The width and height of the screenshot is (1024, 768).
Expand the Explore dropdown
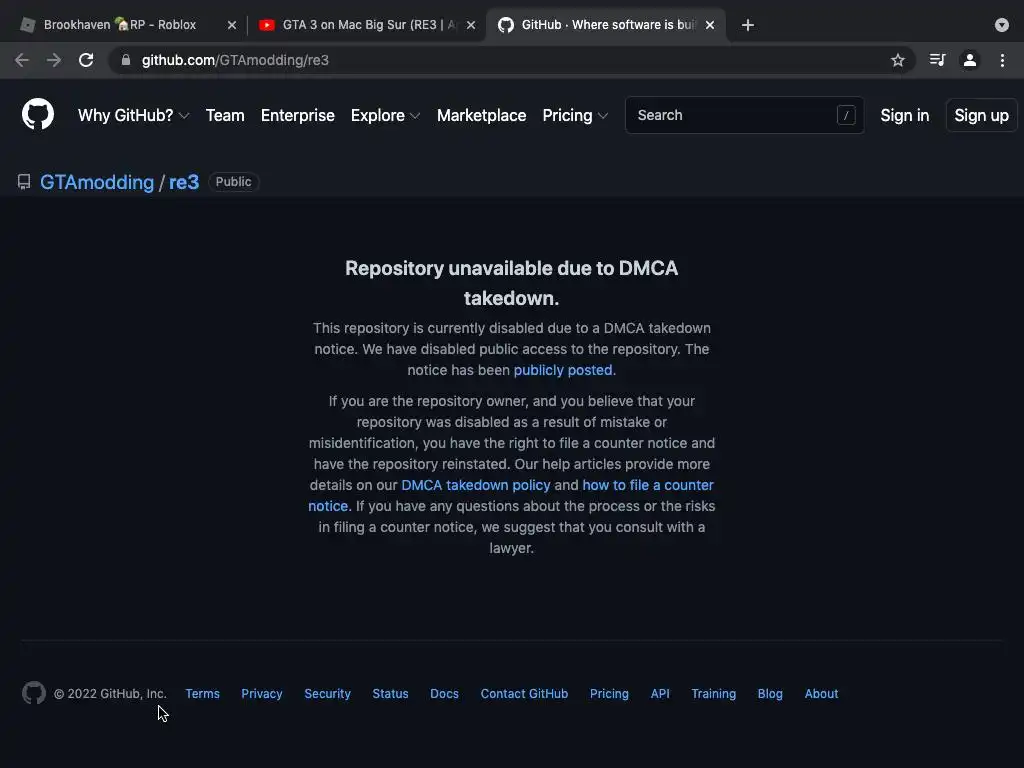pyautogui.click(x=385, y=115)
